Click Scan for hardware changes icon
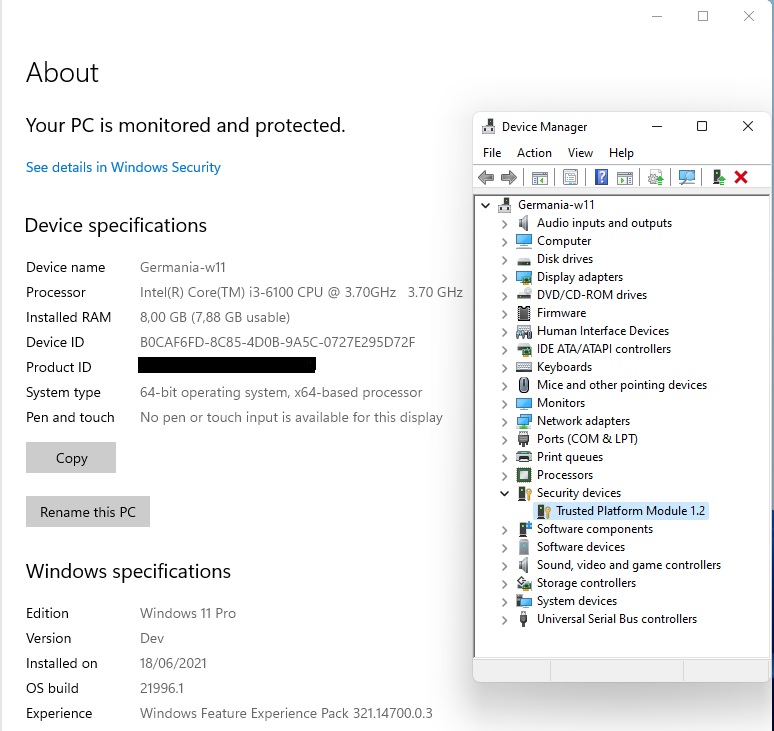Image resolution: width=774 pixels, height=731 pixels. [687, 178]
